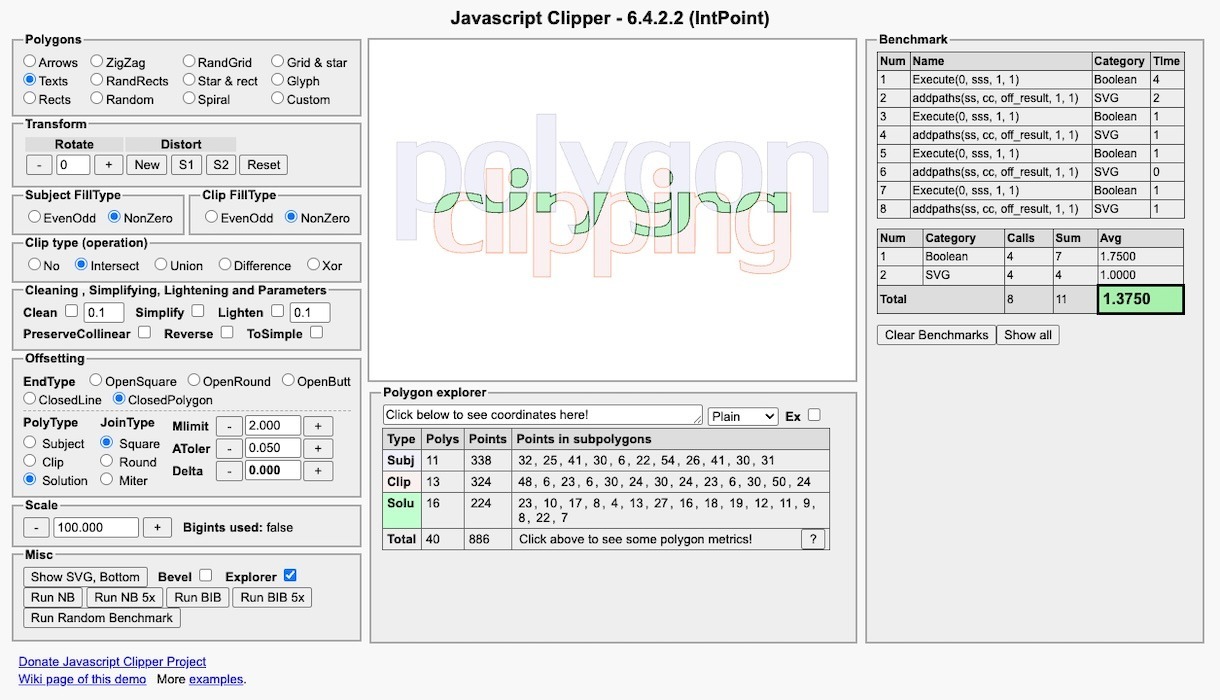Decrease rotation with the minus button

(x=38, y=165)
